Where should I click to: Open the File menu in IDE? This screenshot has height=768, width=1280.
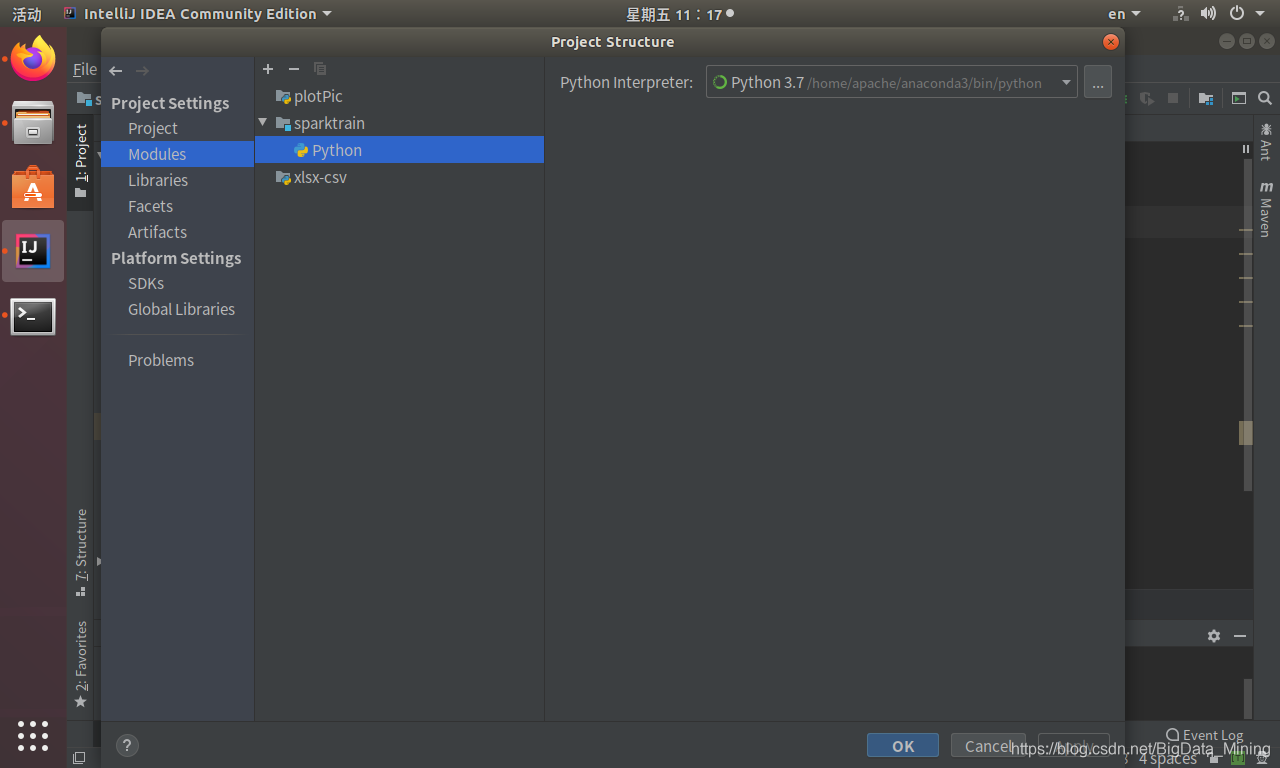tap(85, 70)
